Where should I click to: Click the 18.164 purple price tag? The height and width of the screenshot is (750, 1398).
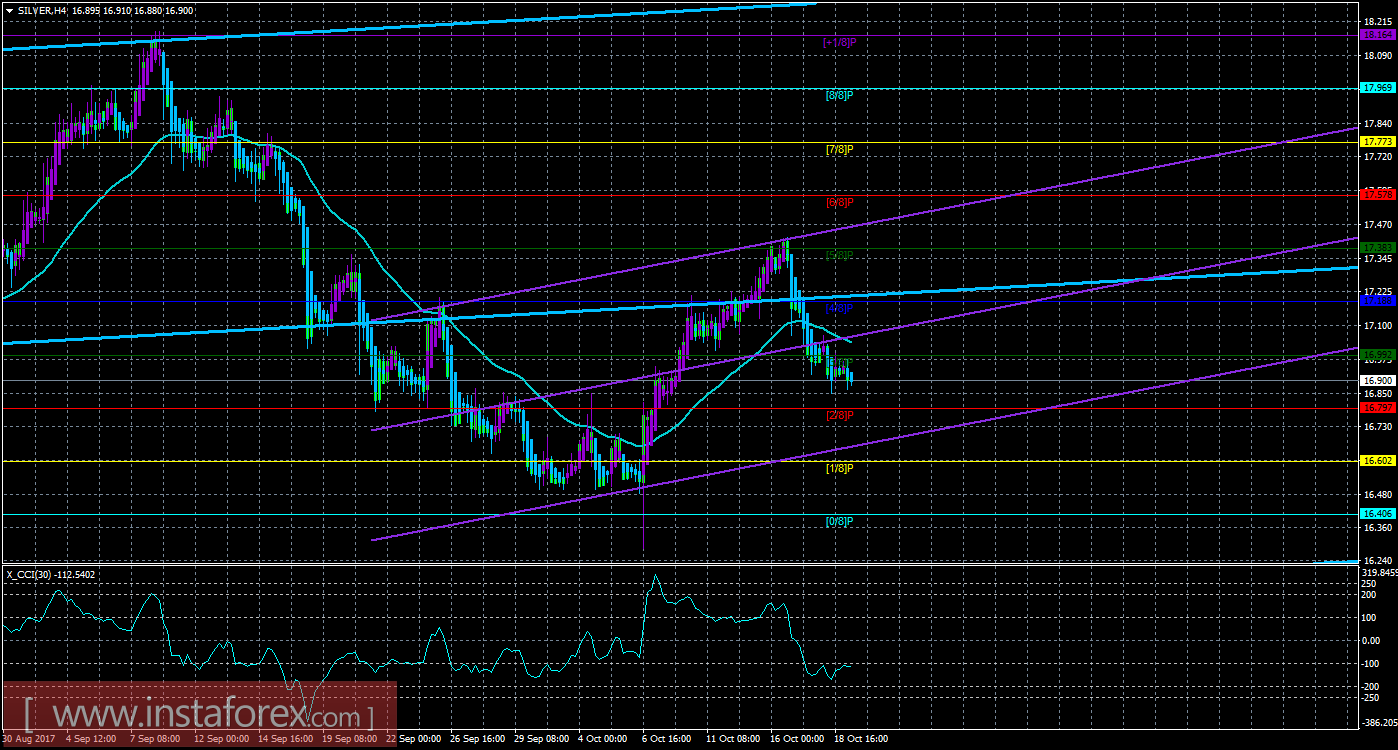(1378, 34)
